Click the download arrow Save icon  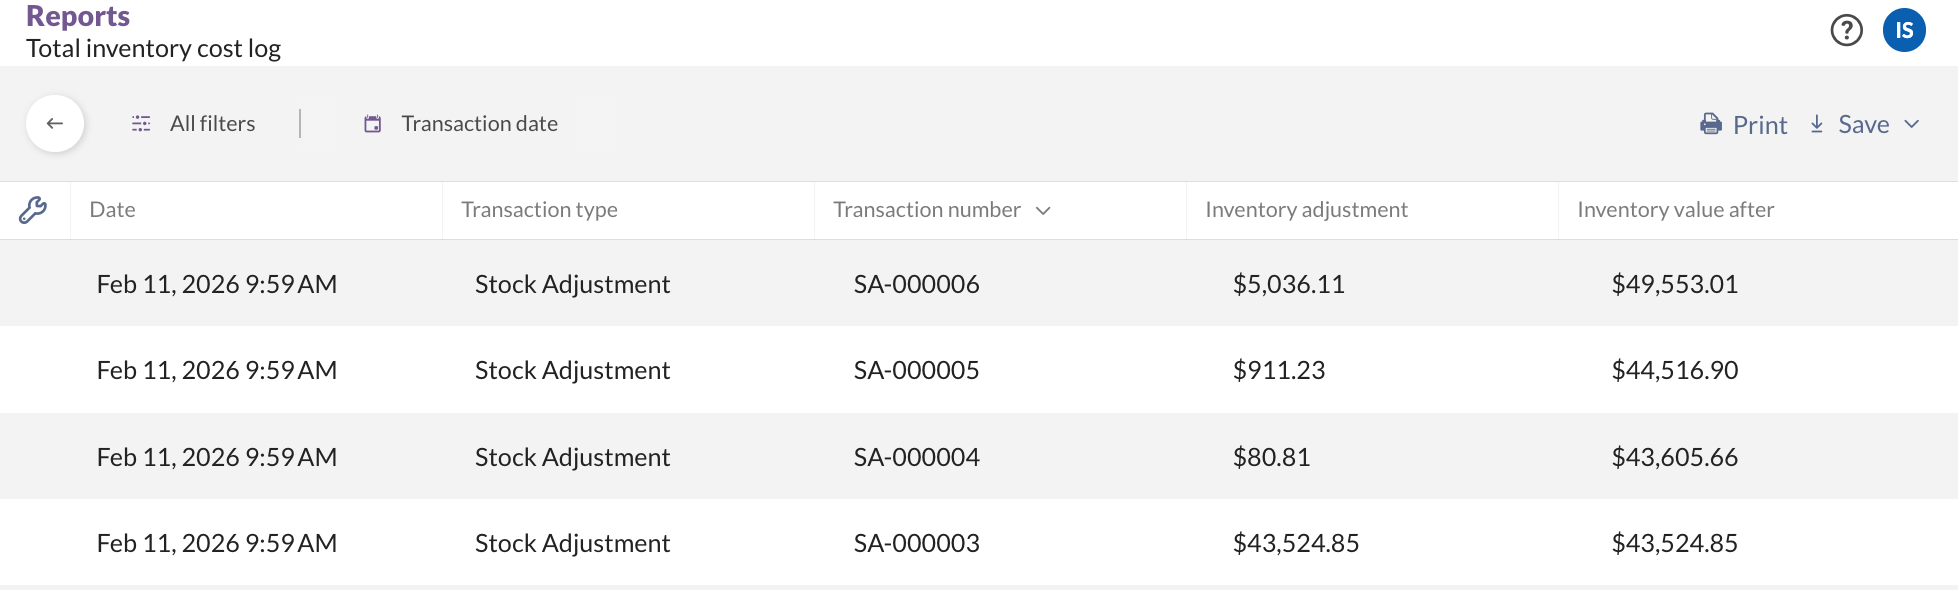(1817, 124)
